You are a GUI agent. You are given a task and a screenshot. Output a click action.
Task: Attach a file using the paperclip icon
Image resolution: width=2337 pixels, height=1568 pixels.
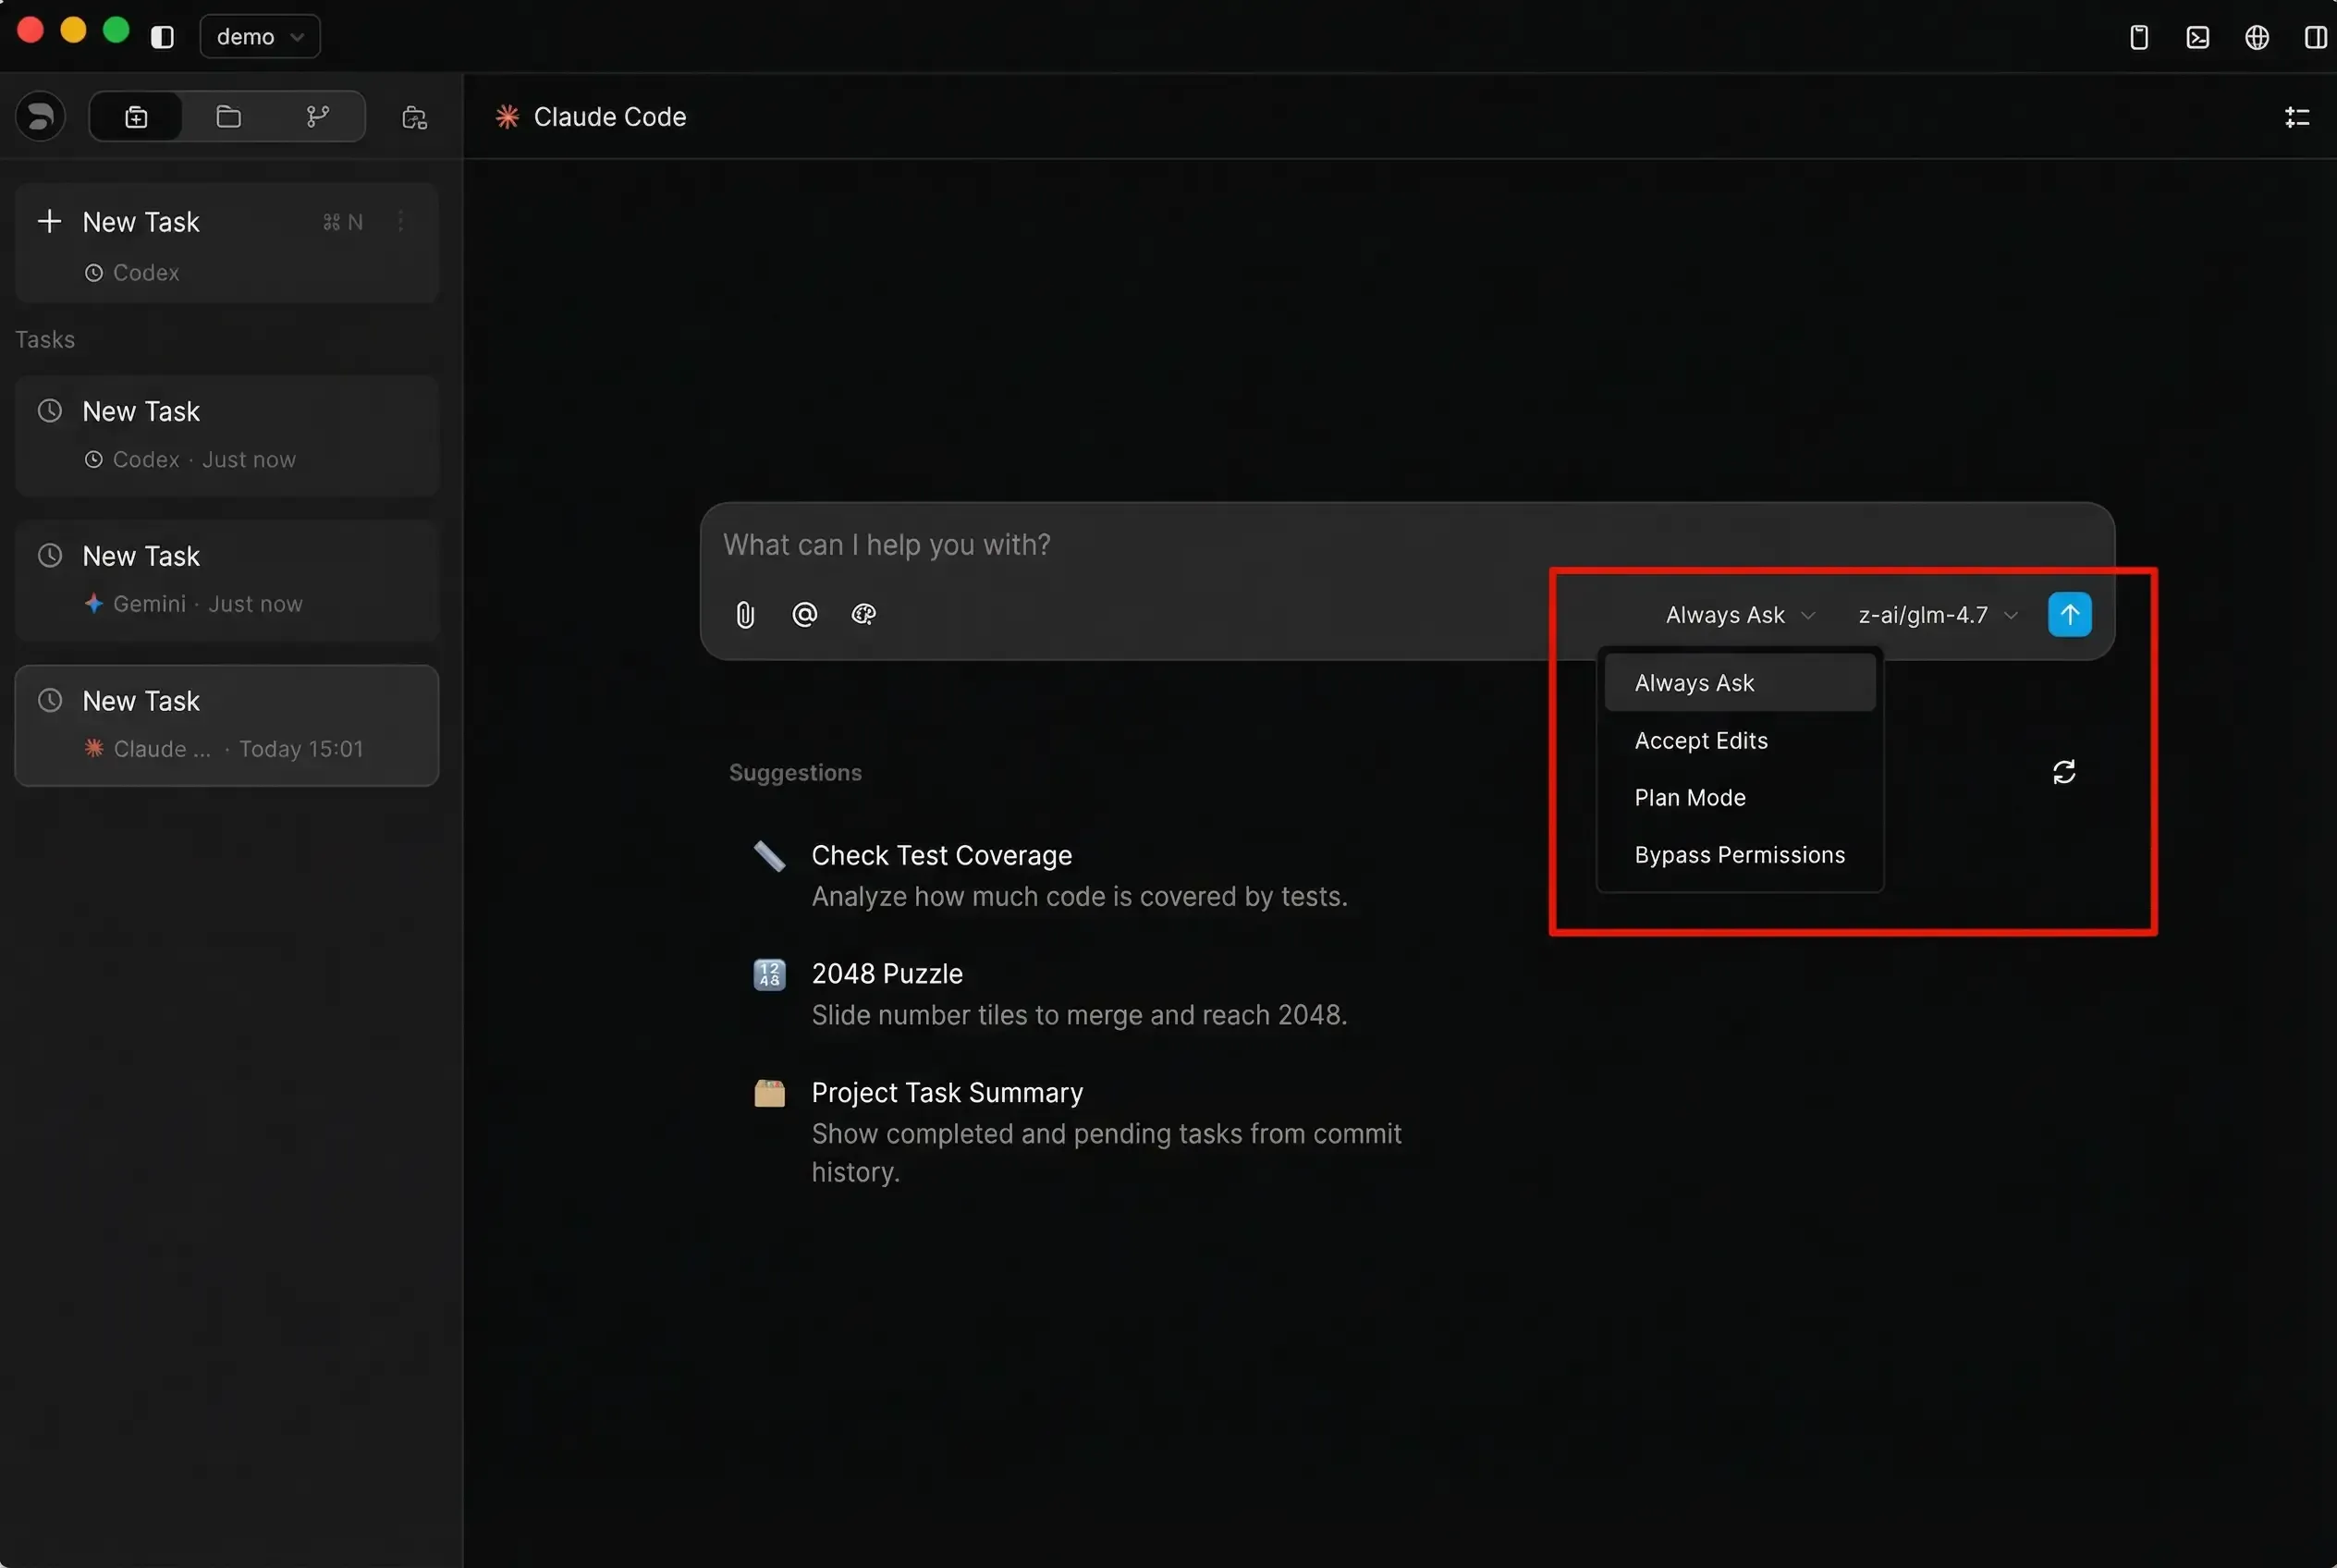(744, 614)
